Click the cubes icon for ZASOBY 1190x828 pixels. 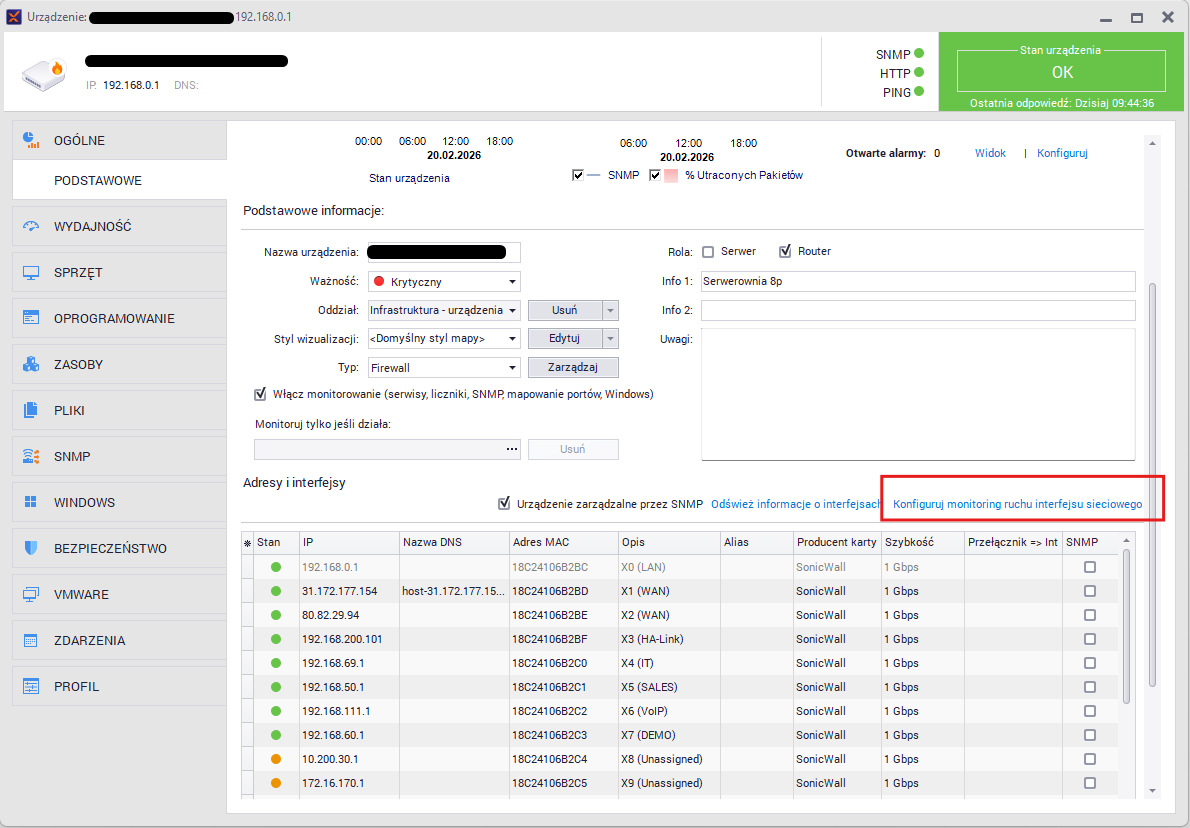point(31,365)
